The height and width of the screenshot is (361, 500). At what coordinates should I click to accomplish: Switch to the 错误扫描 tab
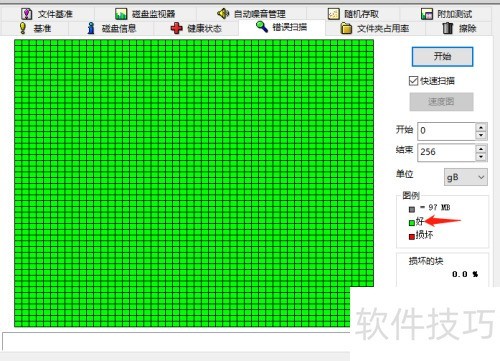point(282,27)
